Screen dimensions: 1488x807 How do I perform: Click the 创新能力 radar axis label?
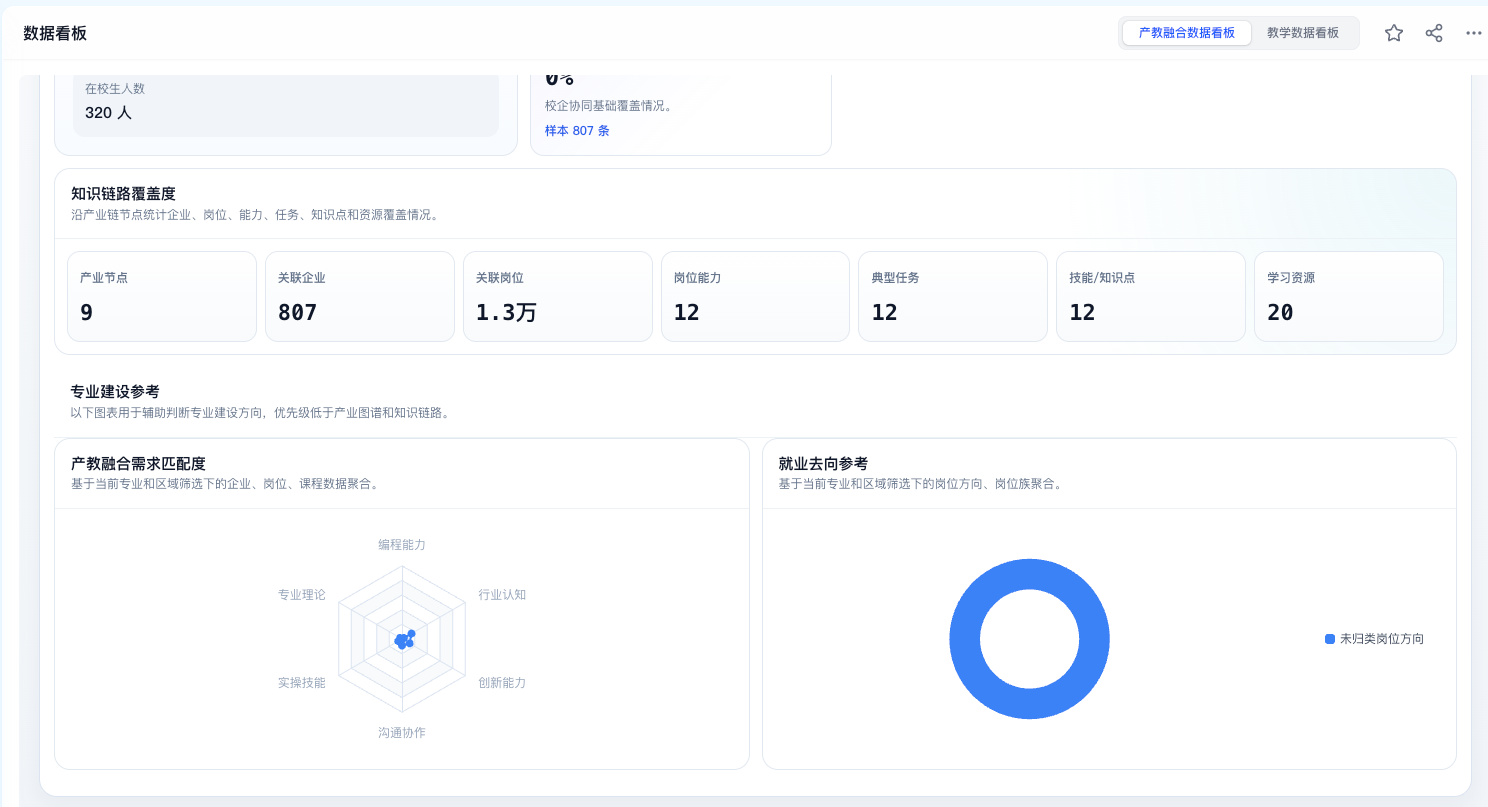click(502, 683)
